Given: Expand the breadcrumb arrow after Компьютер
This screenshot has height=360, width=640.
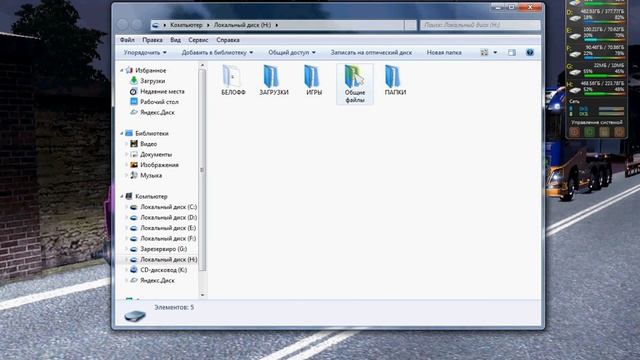Looking at the screenshot, I should tap(208, 25).
